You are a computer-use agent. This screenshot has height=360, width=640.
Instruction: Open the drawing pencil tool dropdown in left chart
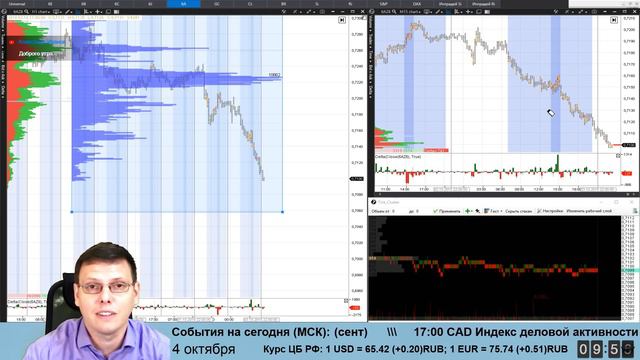tap(69, 11)
